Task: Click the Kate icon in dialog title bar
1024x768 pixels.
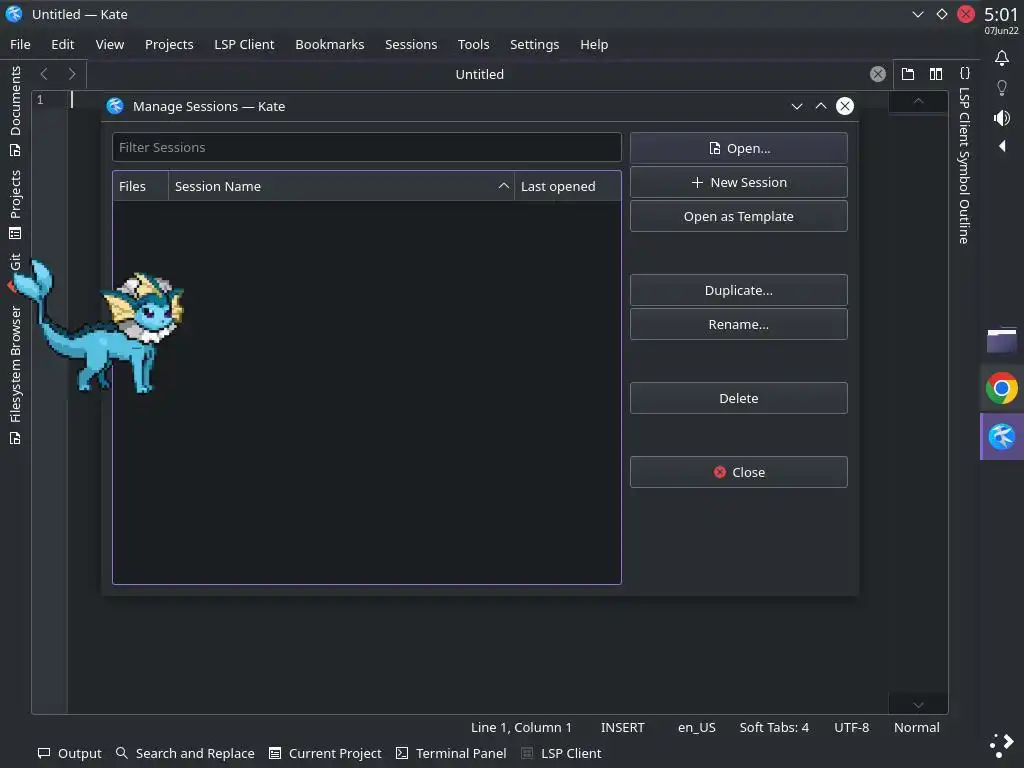Action: pyautogui.click(x=115, y=106)
